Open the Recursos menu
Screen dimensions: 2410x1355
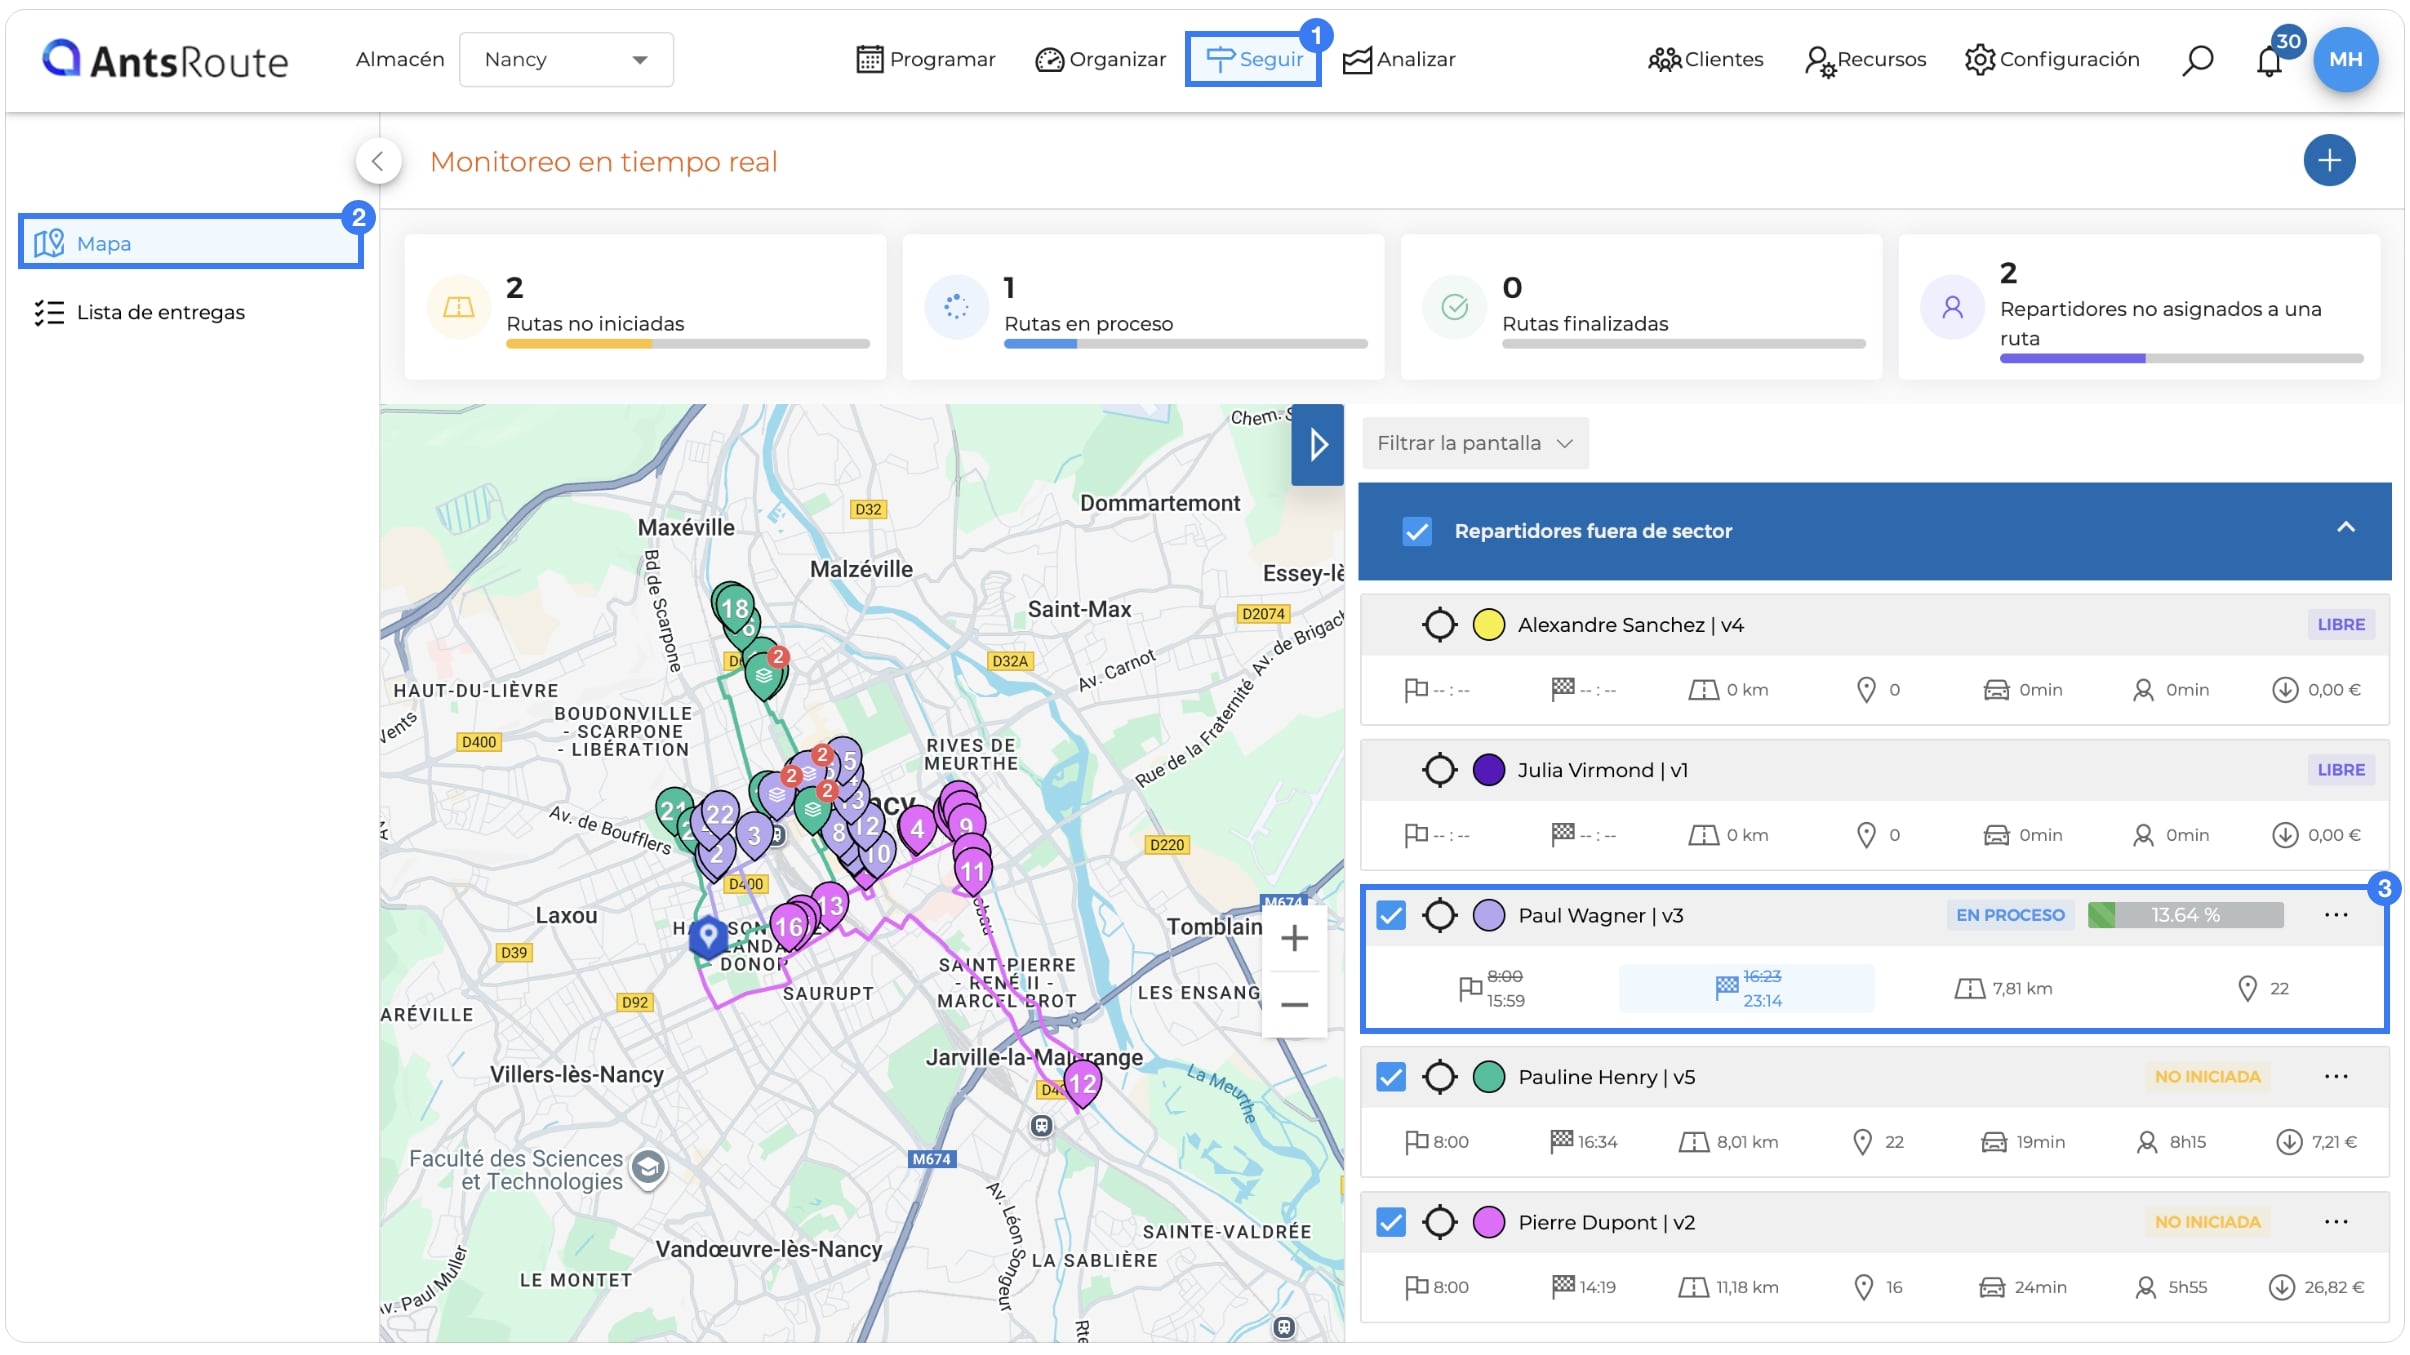click(x=1865, y=60)
